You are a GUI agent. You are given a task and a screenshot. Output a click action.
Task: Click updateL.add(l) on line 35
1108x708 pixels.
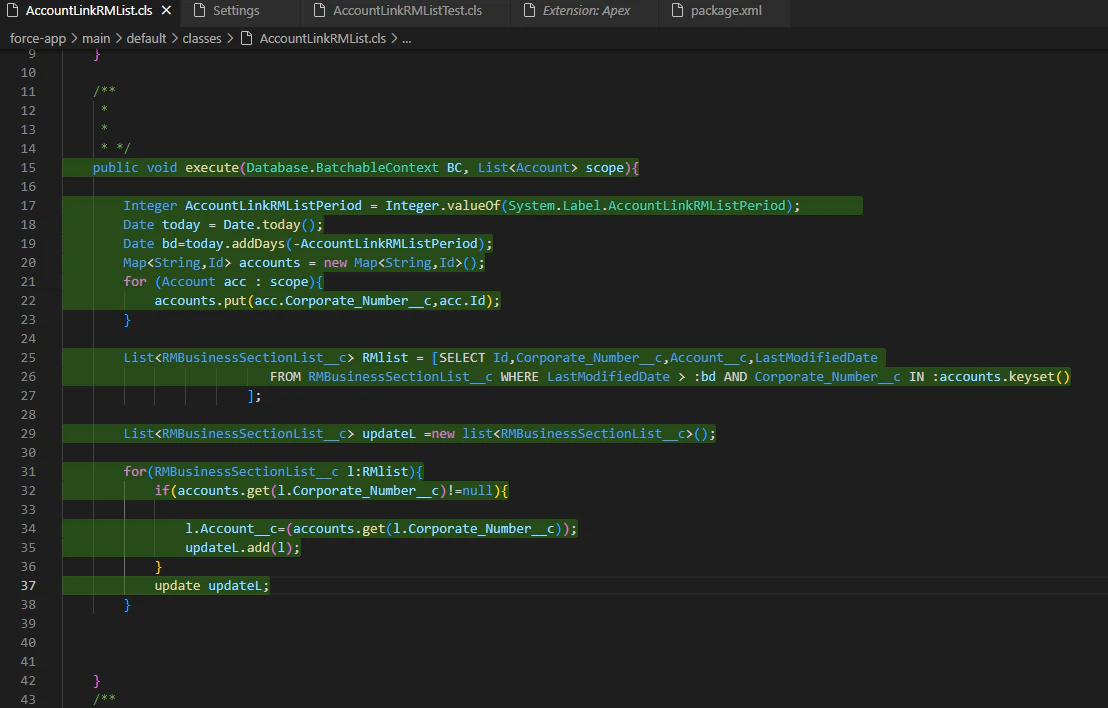(239, 548)
